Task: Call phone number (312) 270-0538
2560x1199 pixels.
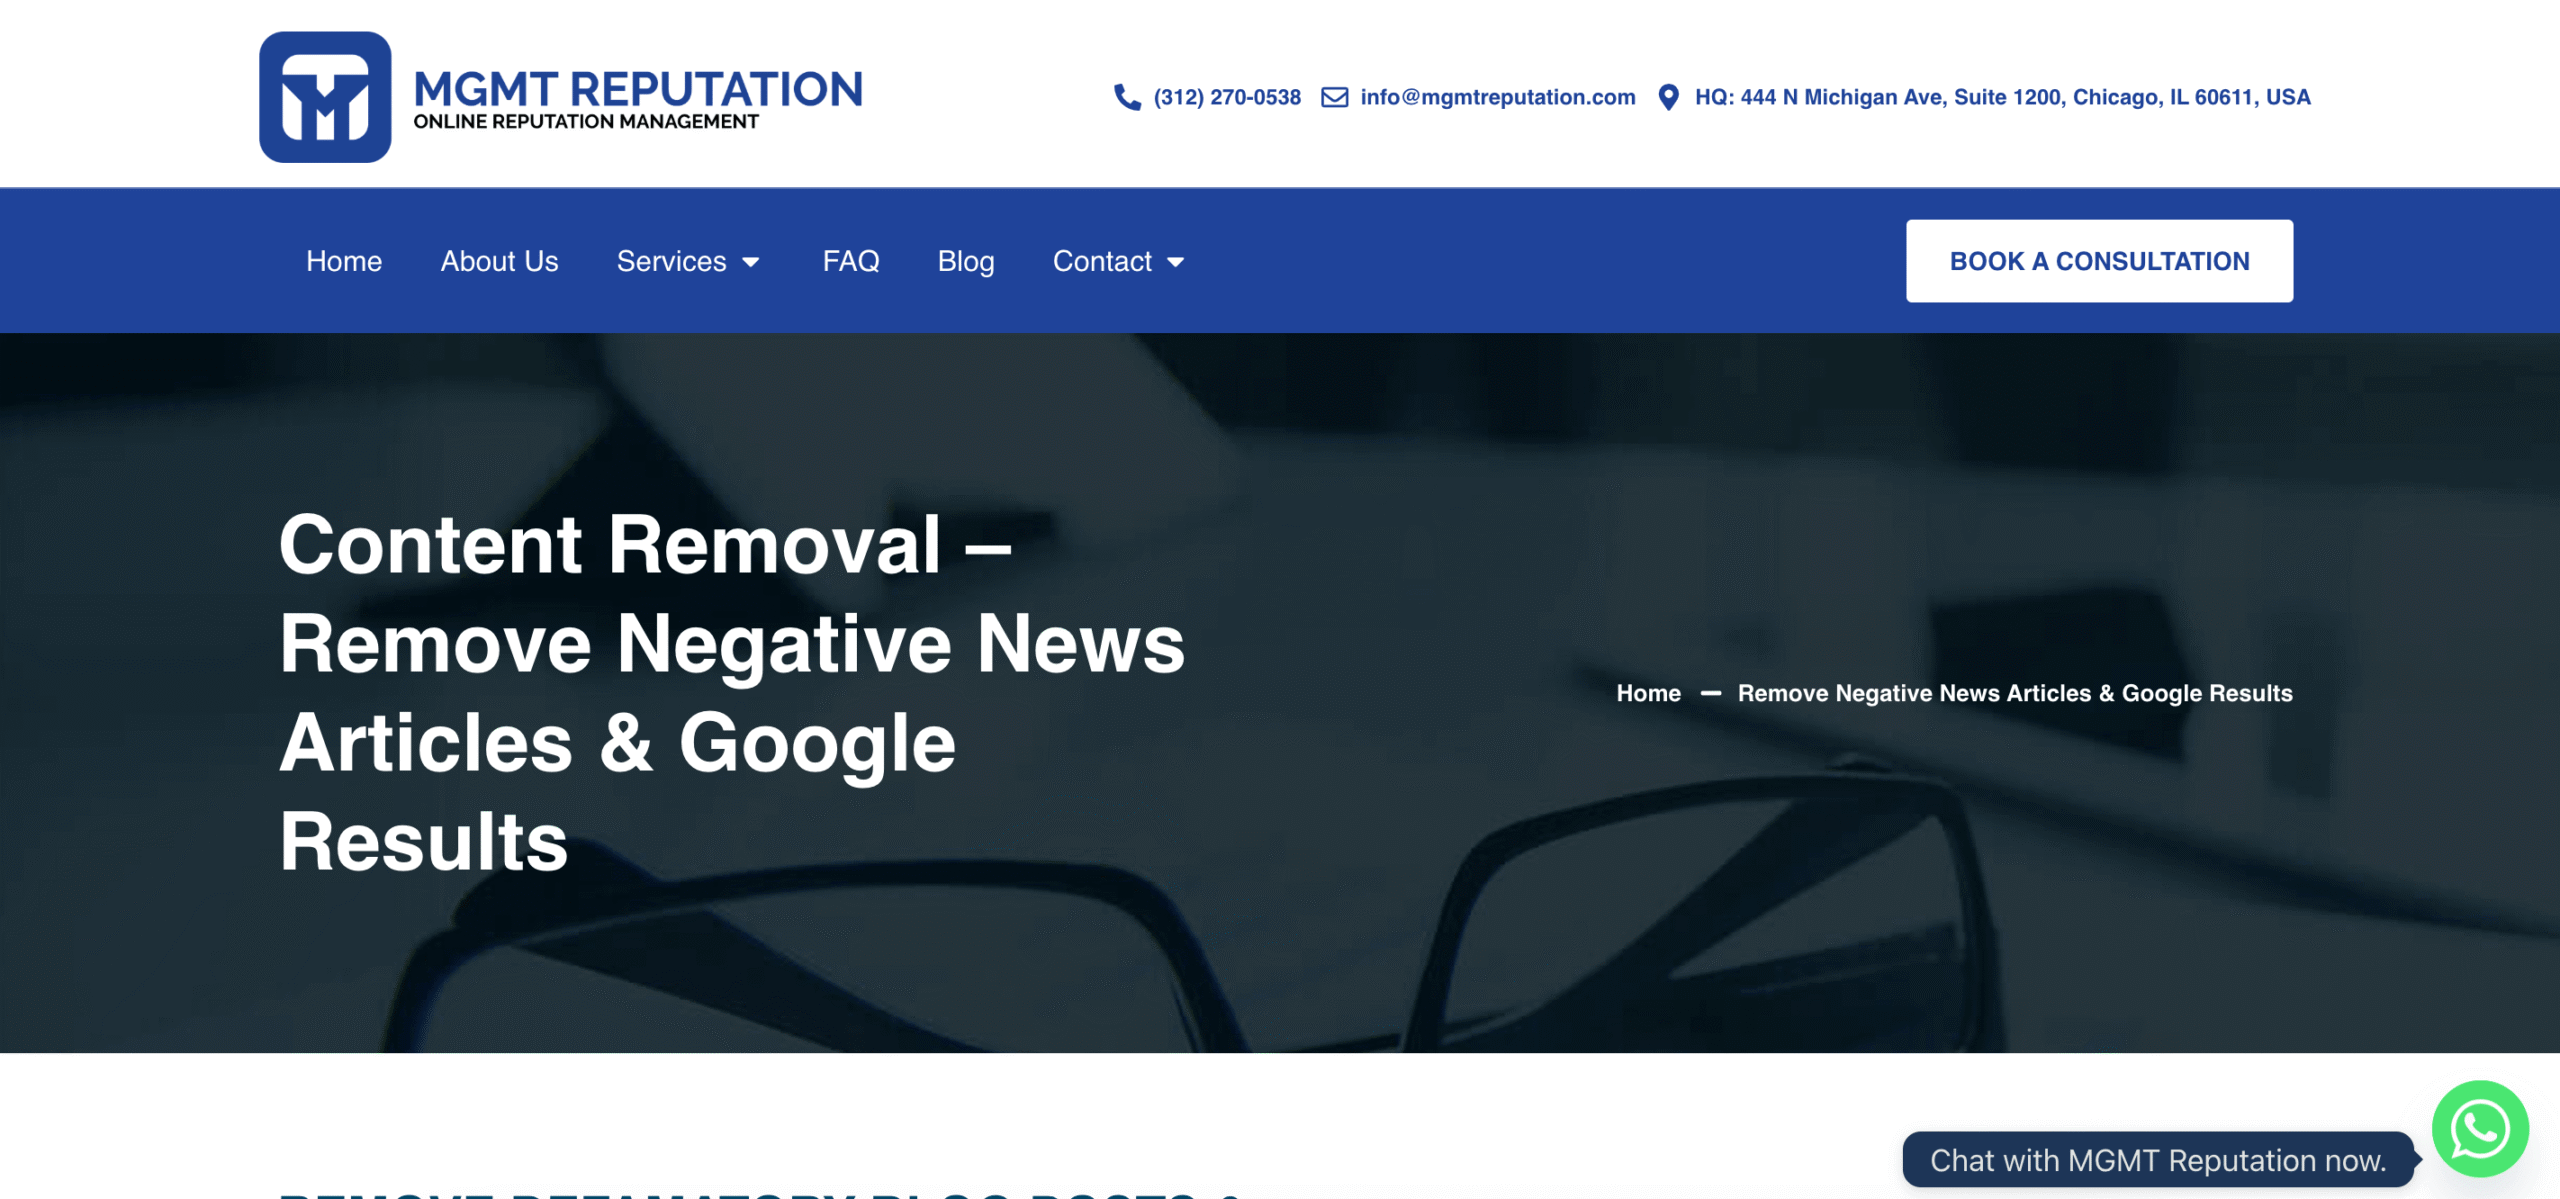Action: [1226, 97]
